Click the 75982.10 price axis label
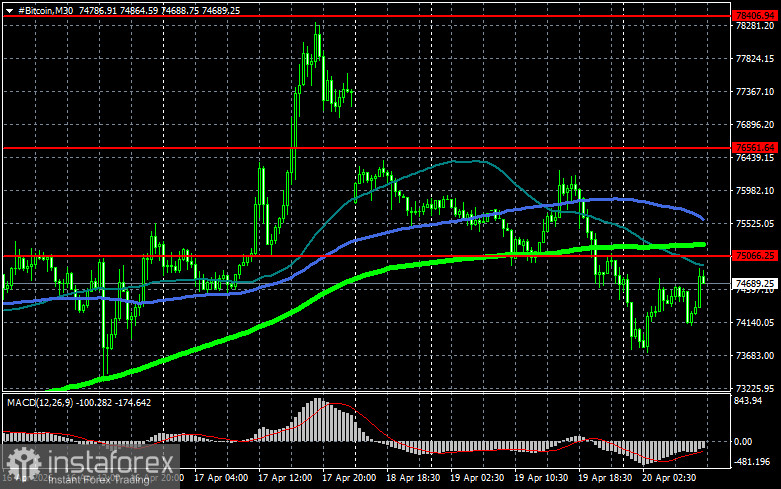This screenshot has height=489, width=781. [755, 191]
